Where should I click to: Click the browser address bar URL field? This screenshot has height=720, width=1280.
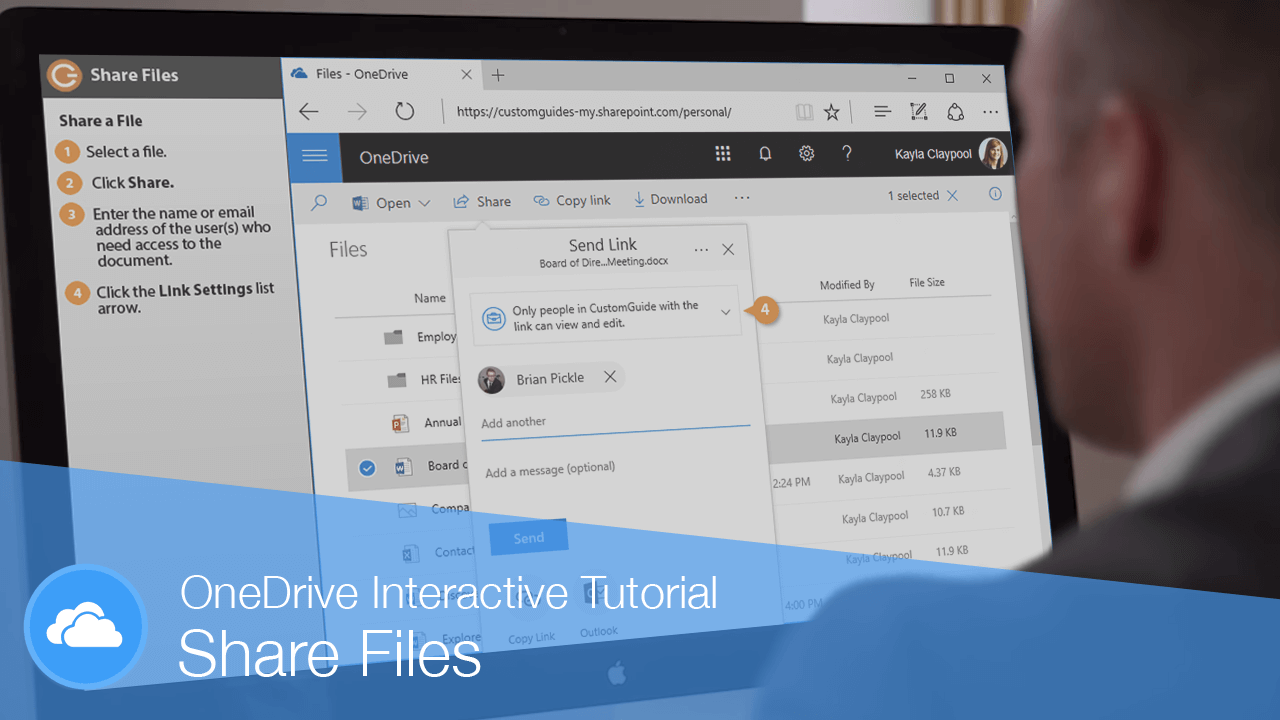coord(594,112)
